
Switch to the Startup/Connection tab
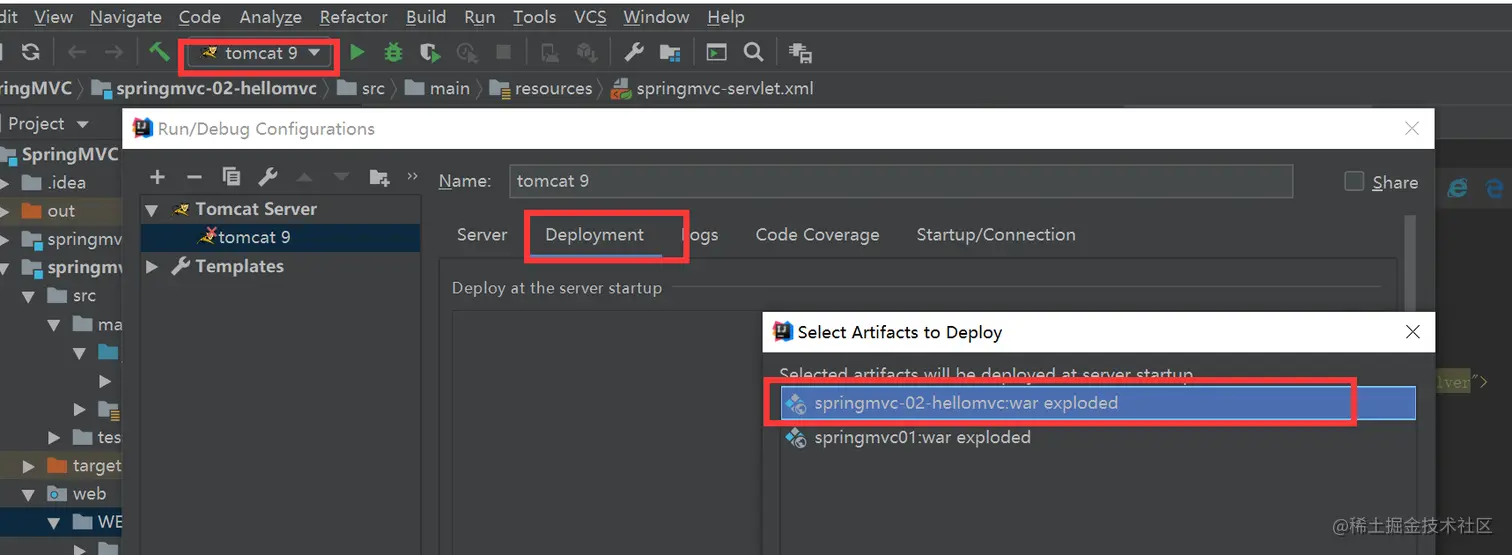coord(996,235)
